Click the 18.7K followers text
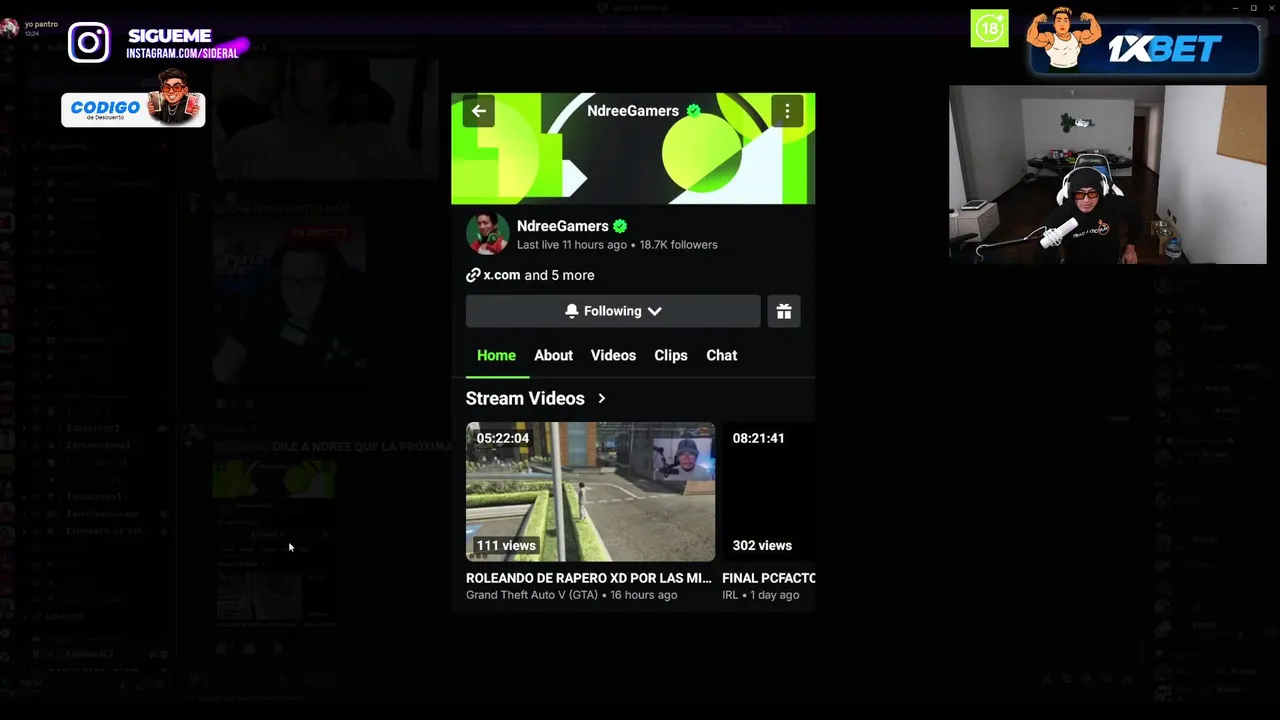This screenshot has width=1280, height=720. point(678,245)
